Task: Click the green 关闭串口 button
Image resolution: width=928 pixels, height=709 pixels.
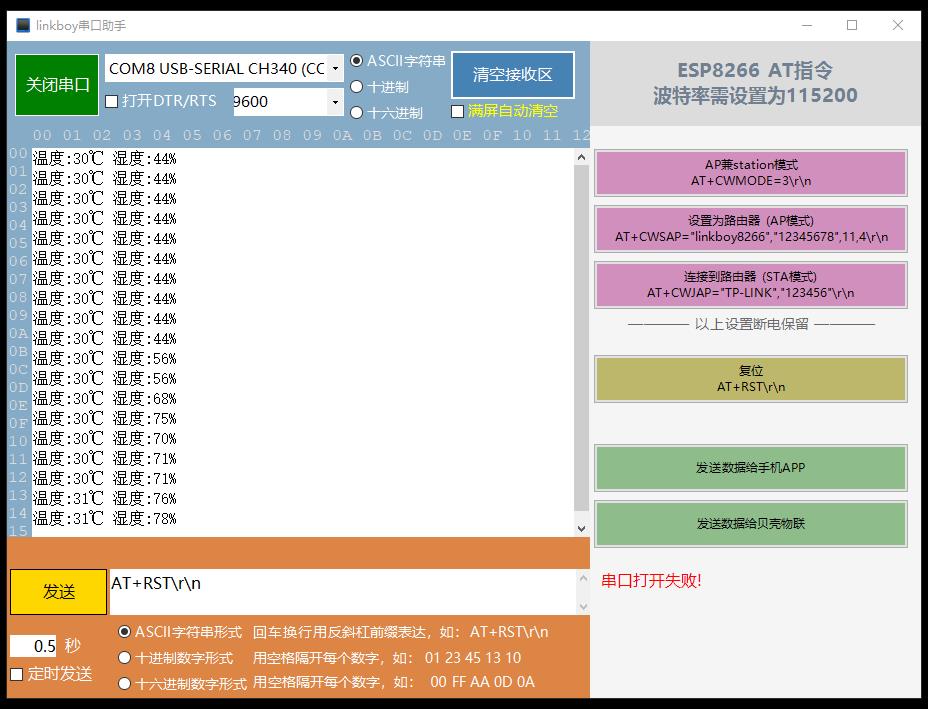Action: (57, 85)
